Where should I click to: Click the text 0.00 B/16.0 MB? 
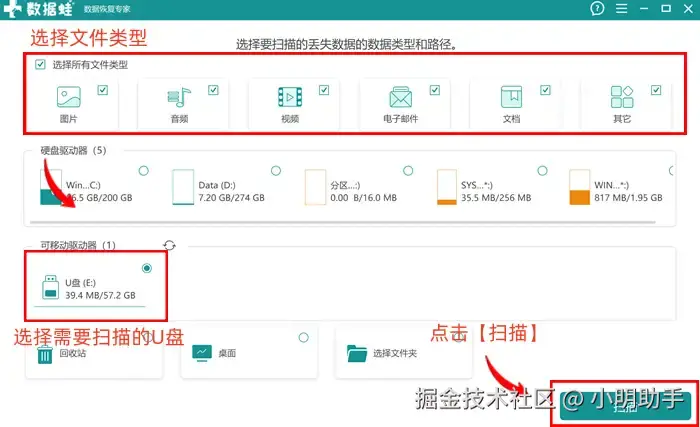363,197
